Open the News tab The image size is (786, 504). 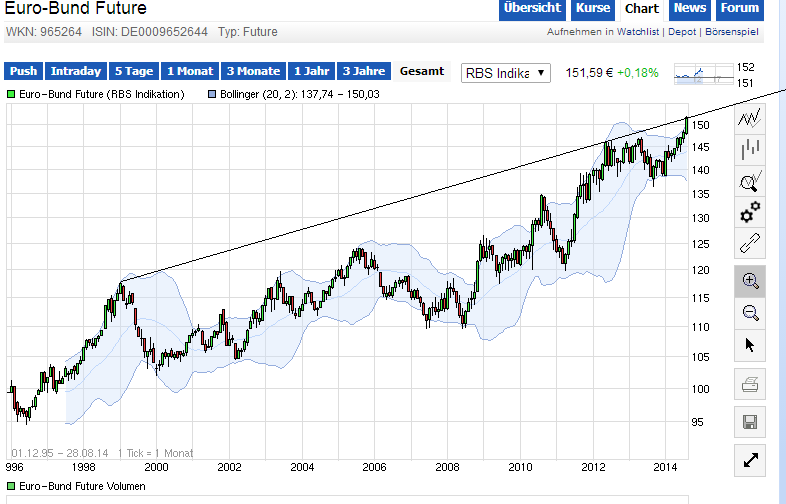[x=690, y=9]
